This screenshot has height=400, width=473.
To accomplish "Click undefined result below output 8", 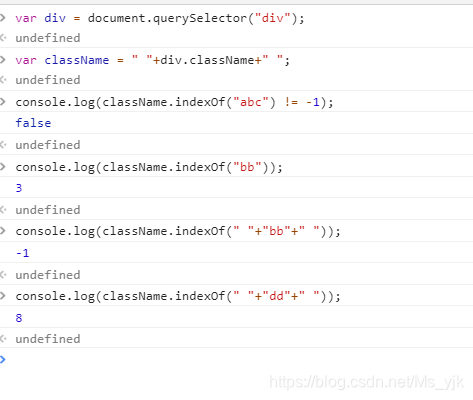I will click(48, 339).
